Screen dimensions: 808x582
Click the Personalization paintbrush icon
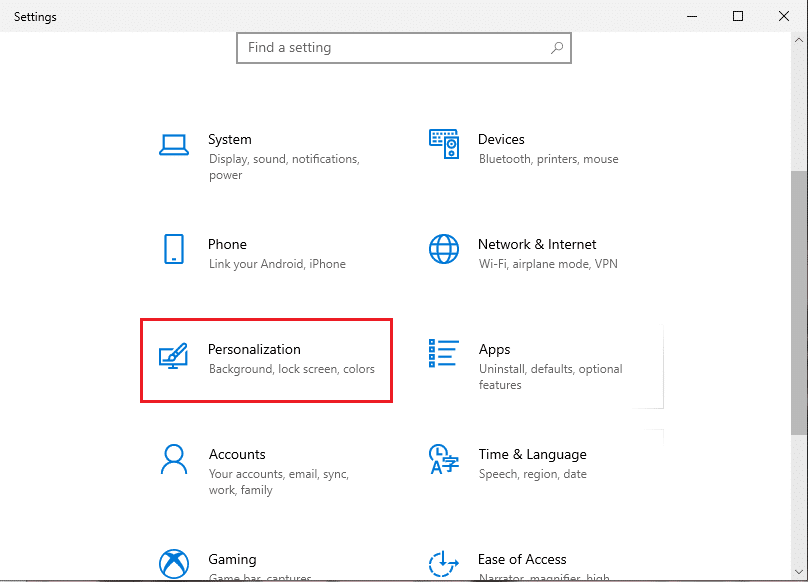[x=174, y=355]
